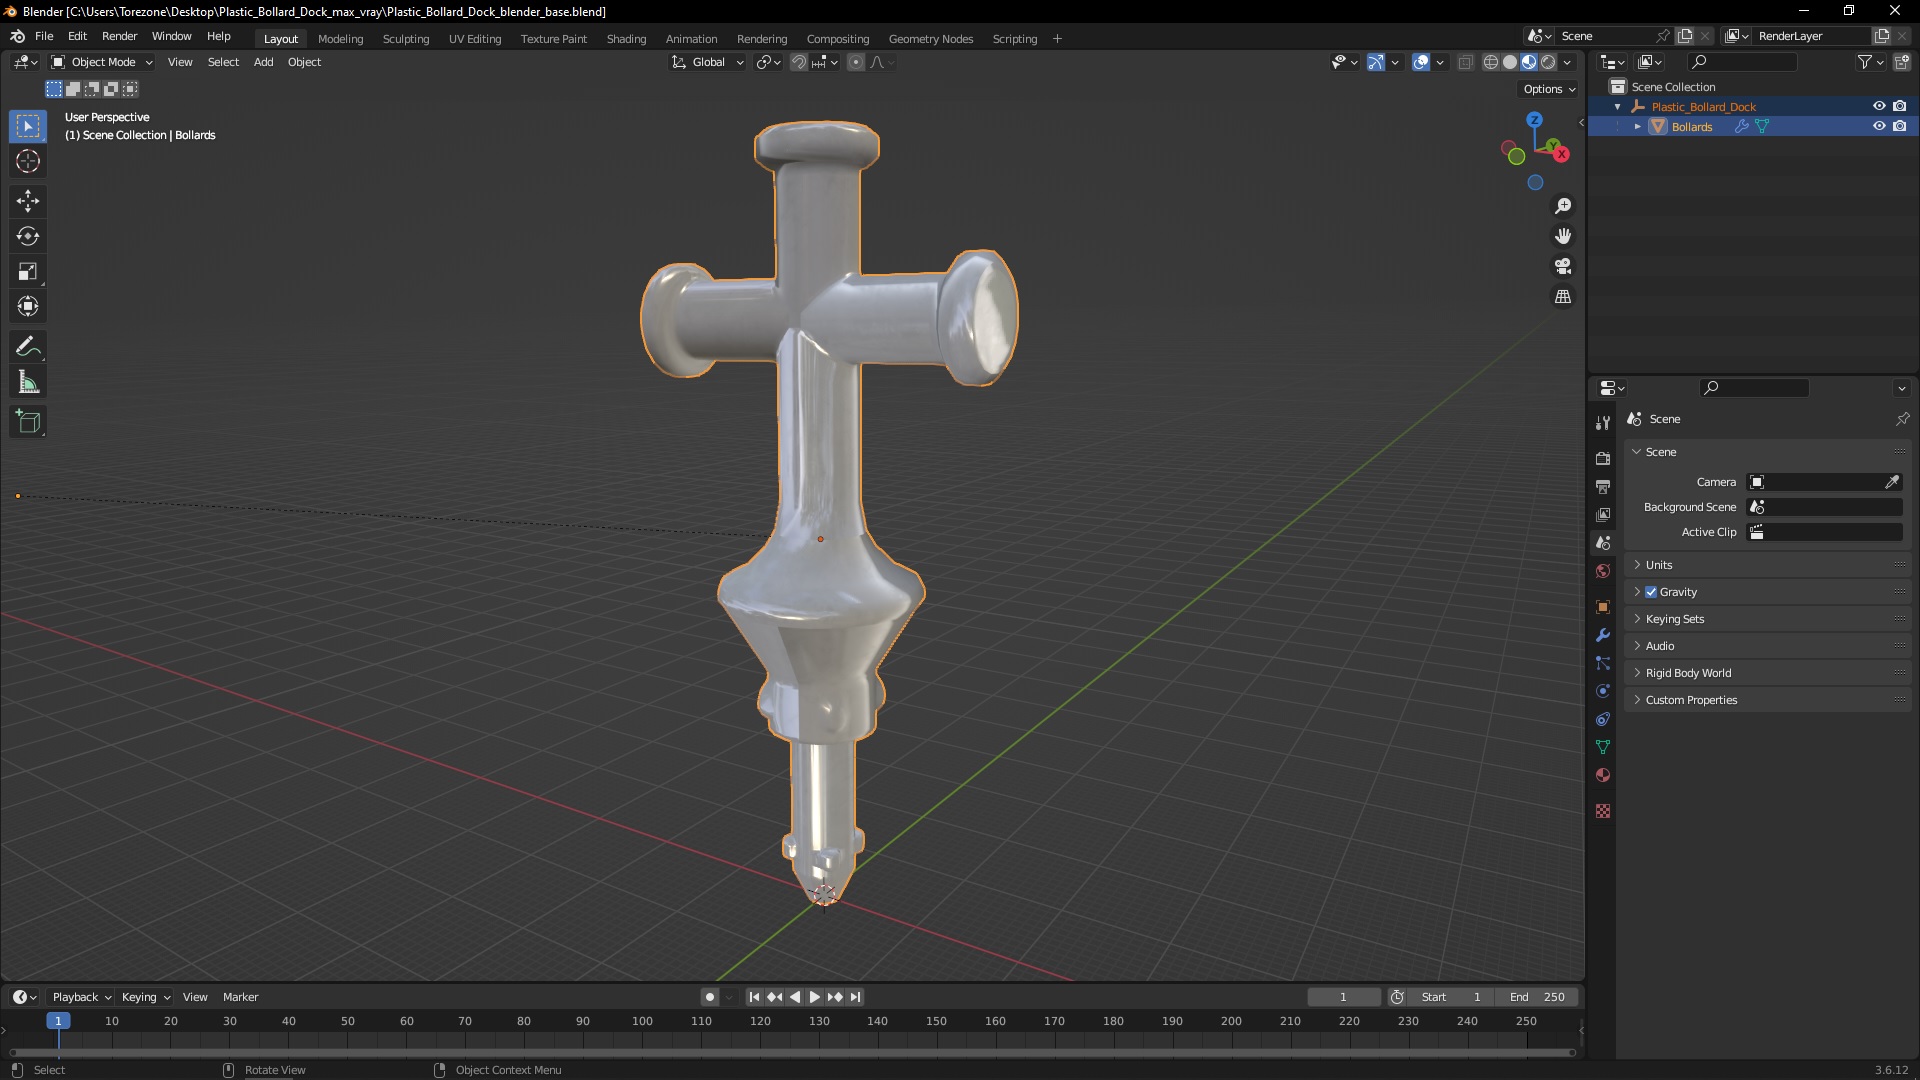Open the File menu
1920x1080 pixels.
point(44,36)
